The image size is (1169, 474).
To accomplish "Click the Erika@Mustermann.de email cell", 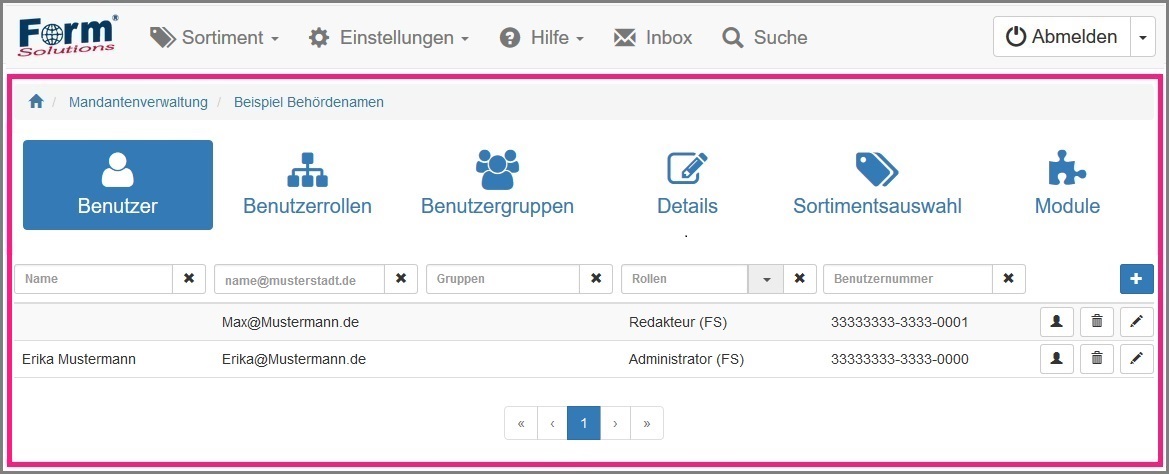I will click(x=294, y=359).
